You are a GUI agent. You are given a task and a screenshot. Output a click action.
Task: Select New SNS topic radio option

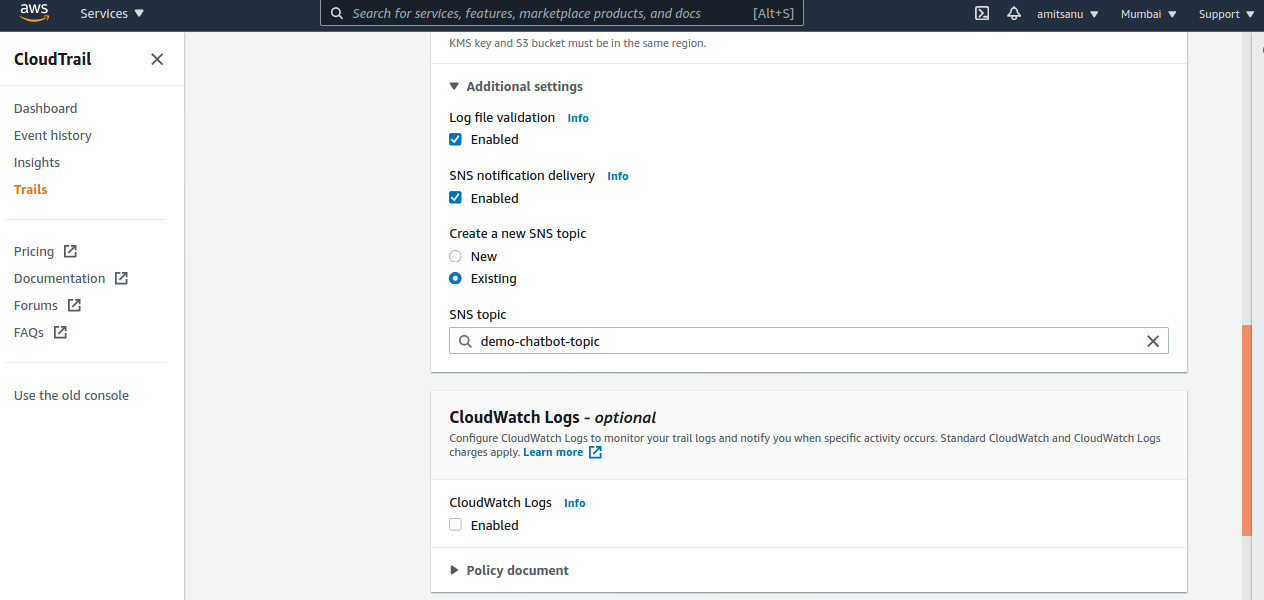[455, 256]
